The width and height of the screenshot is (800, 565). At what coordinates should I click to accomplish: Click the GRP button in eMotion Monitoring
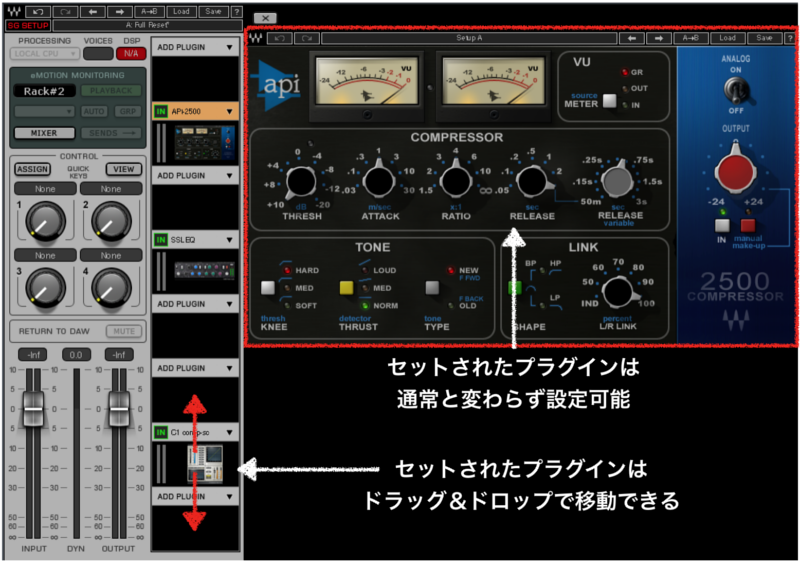click(x=128, y=111)
